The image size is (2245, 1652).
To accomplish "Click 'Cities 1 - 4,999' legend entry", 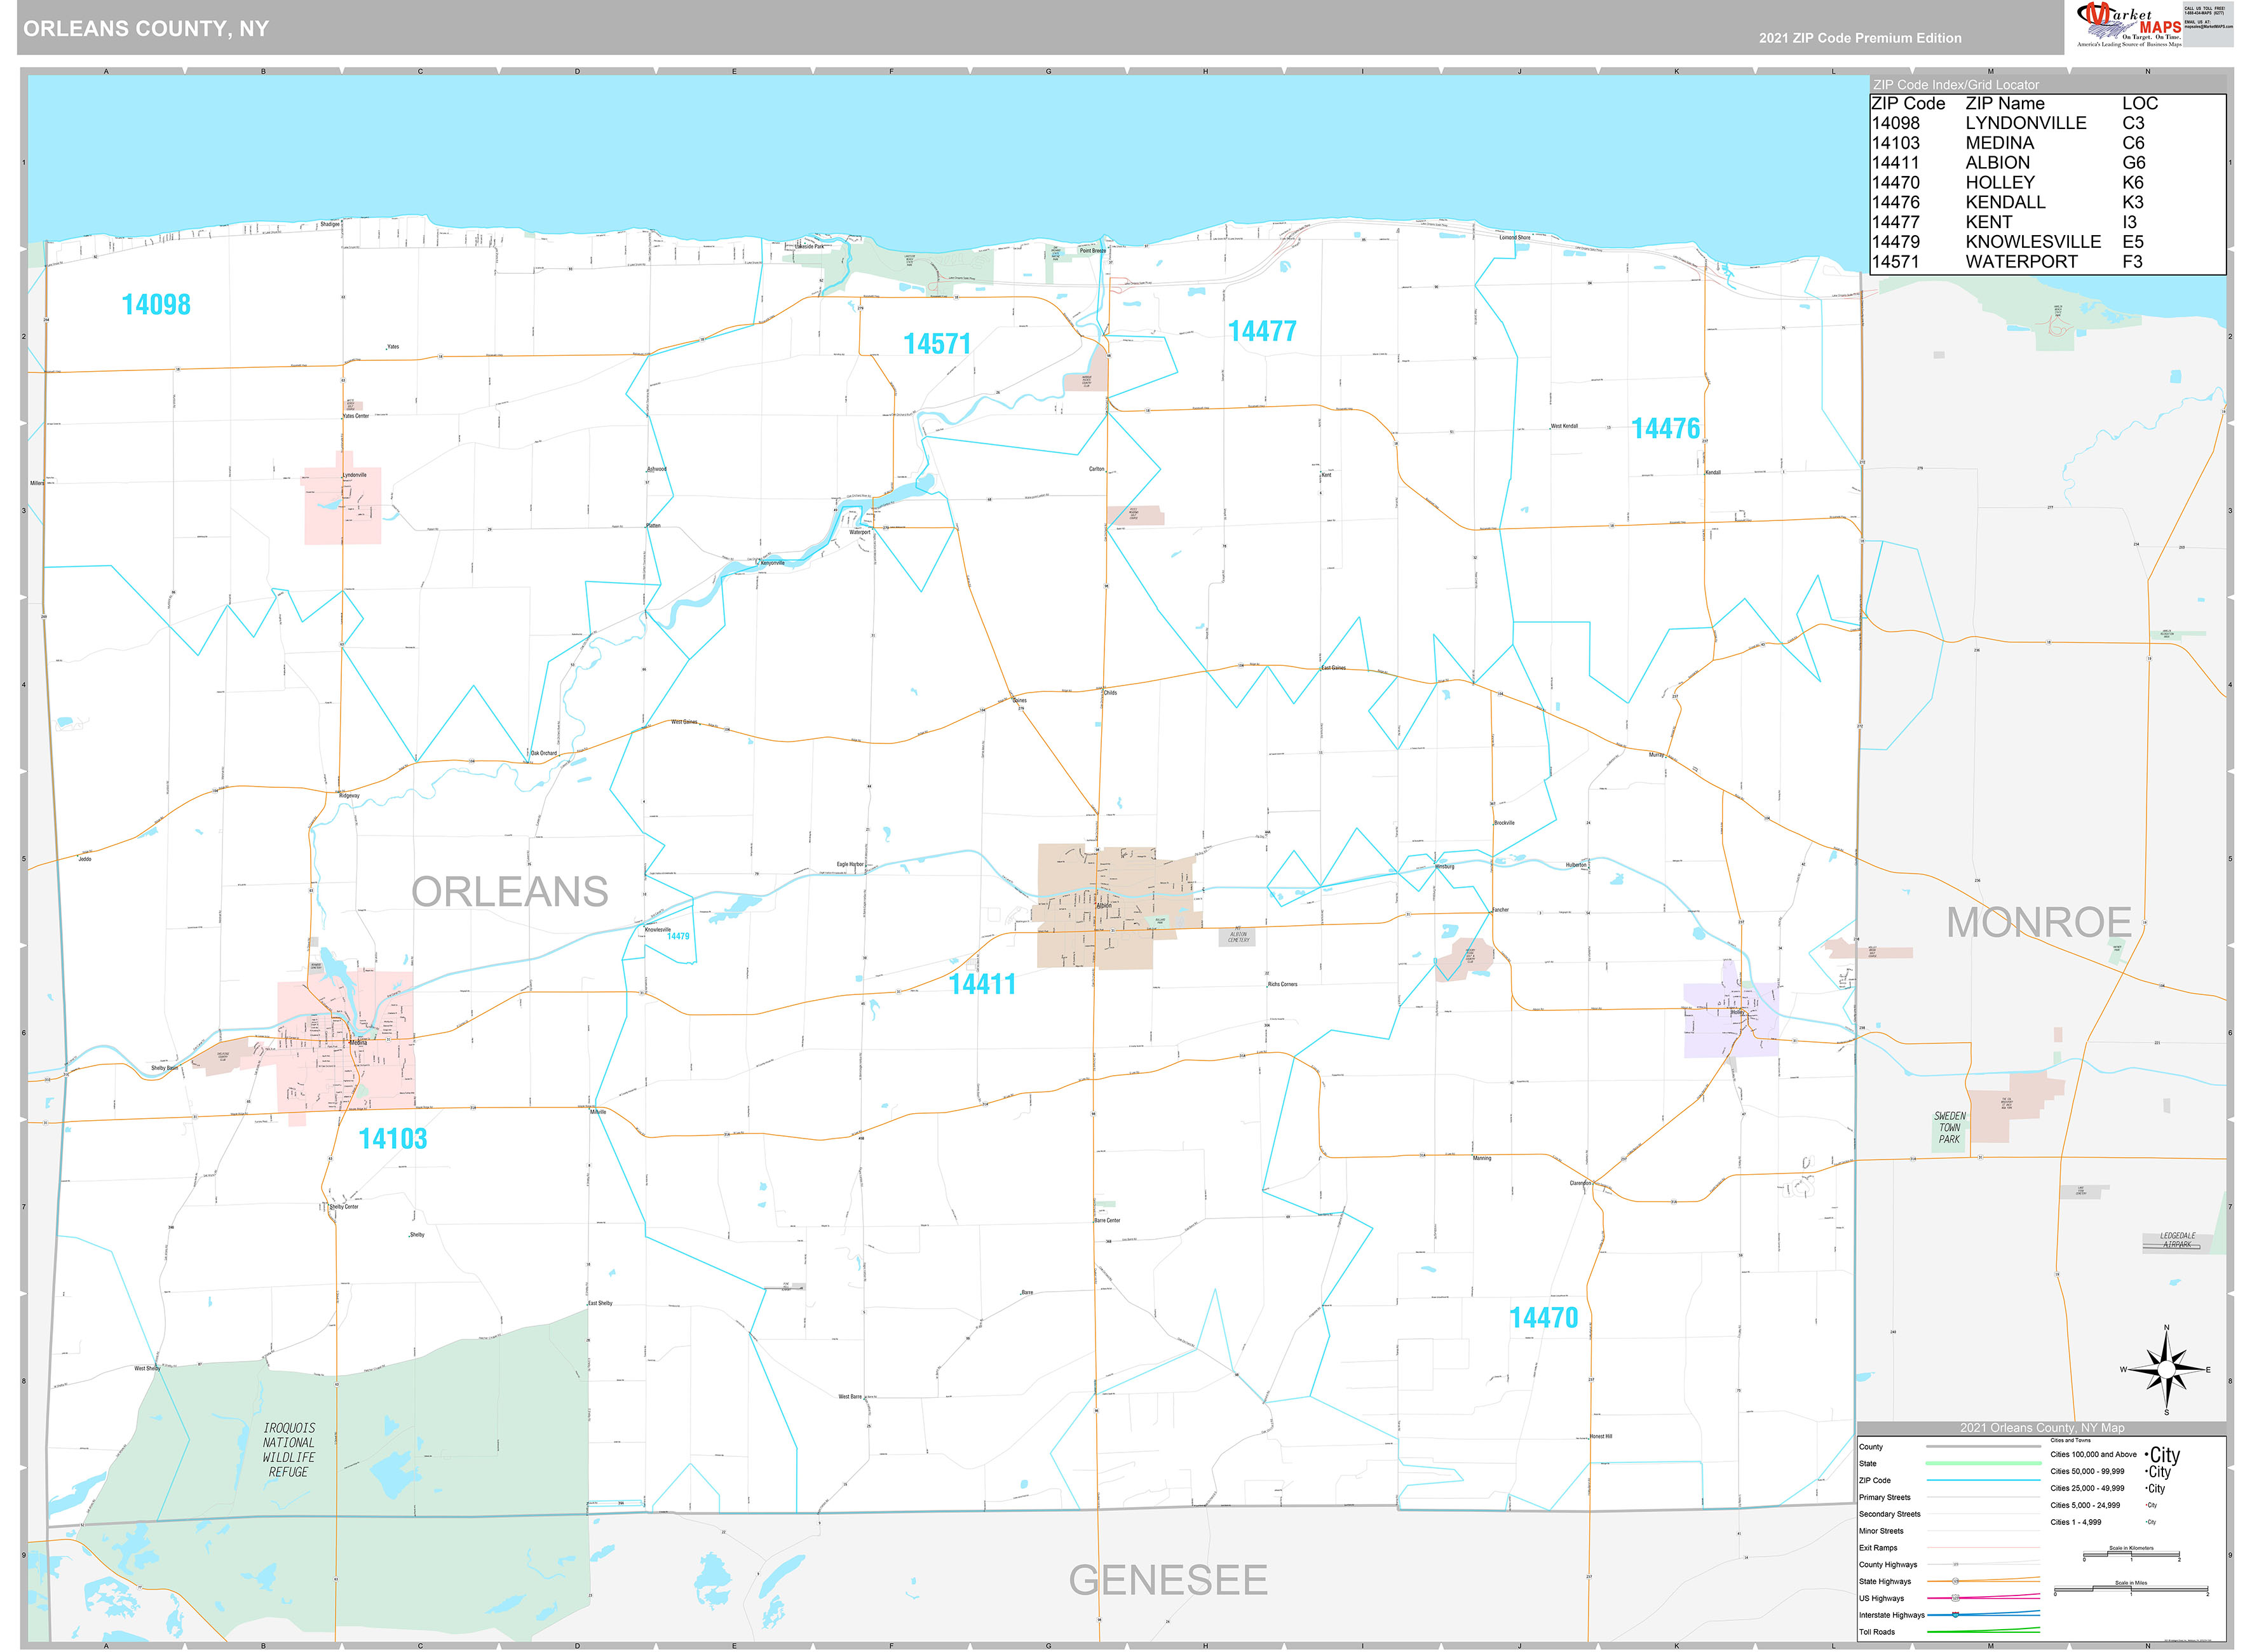I will 2076,1522.
